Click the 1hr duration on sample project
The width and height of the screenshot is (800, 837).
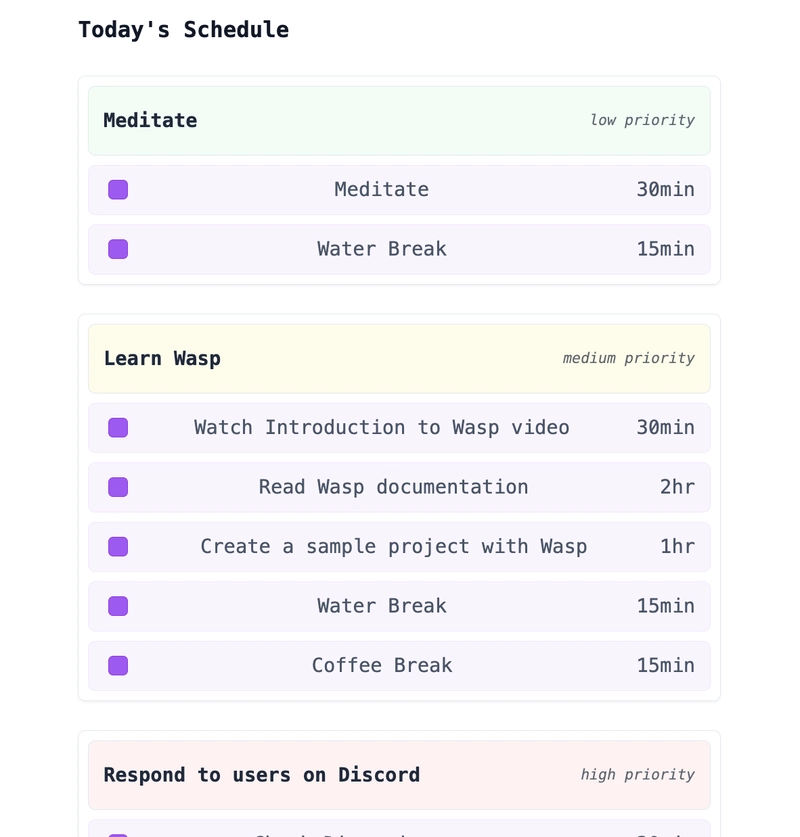point(677,547)
